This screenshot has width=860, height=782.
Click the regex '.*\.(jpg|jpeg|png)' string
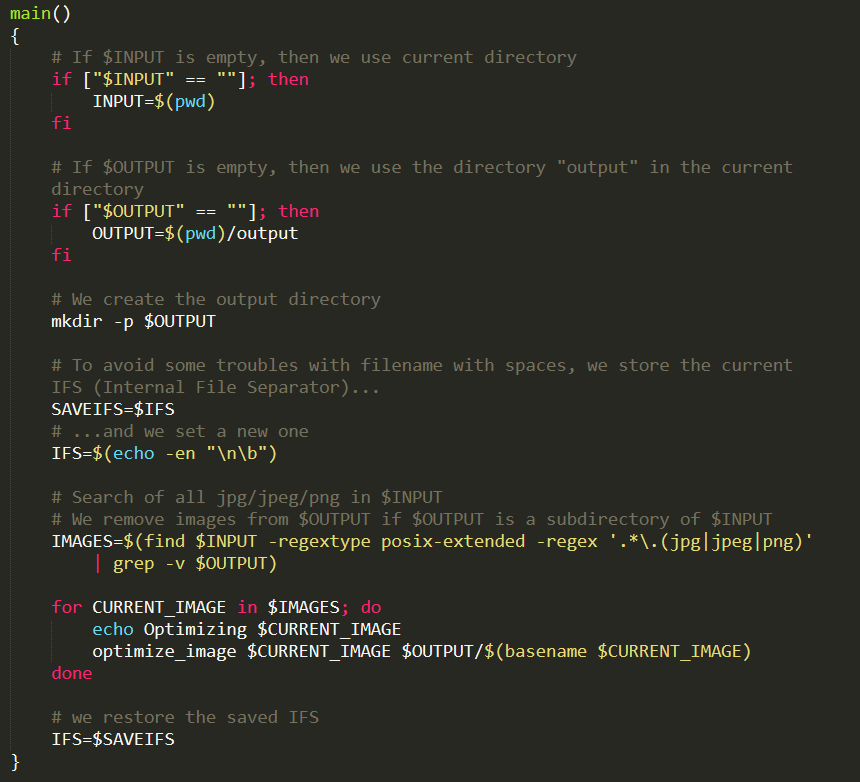711,541
